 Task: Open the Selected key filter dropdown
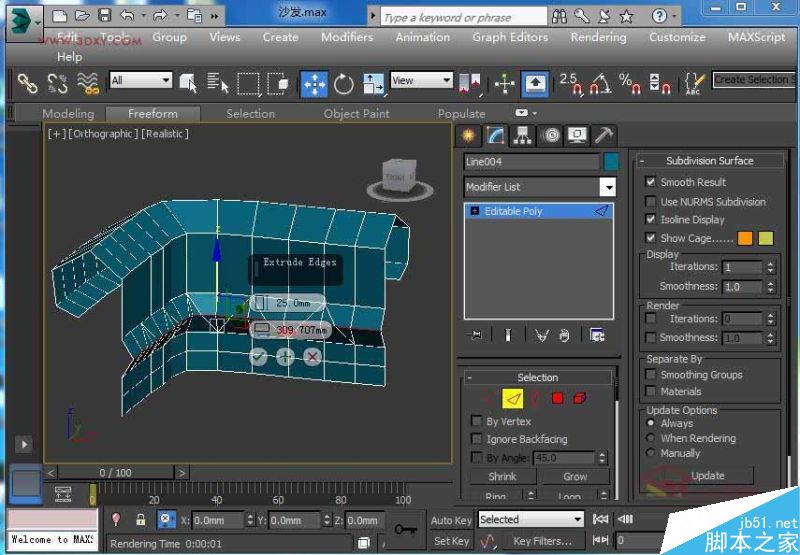pos(577,519)
